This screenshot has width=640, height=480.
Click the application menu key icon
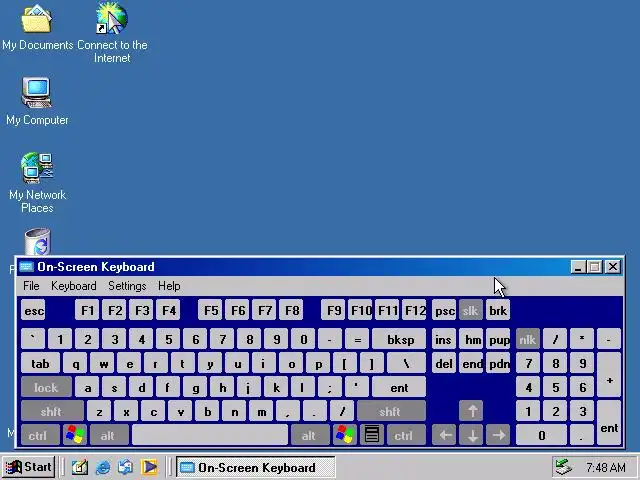[x=371, y=435]
